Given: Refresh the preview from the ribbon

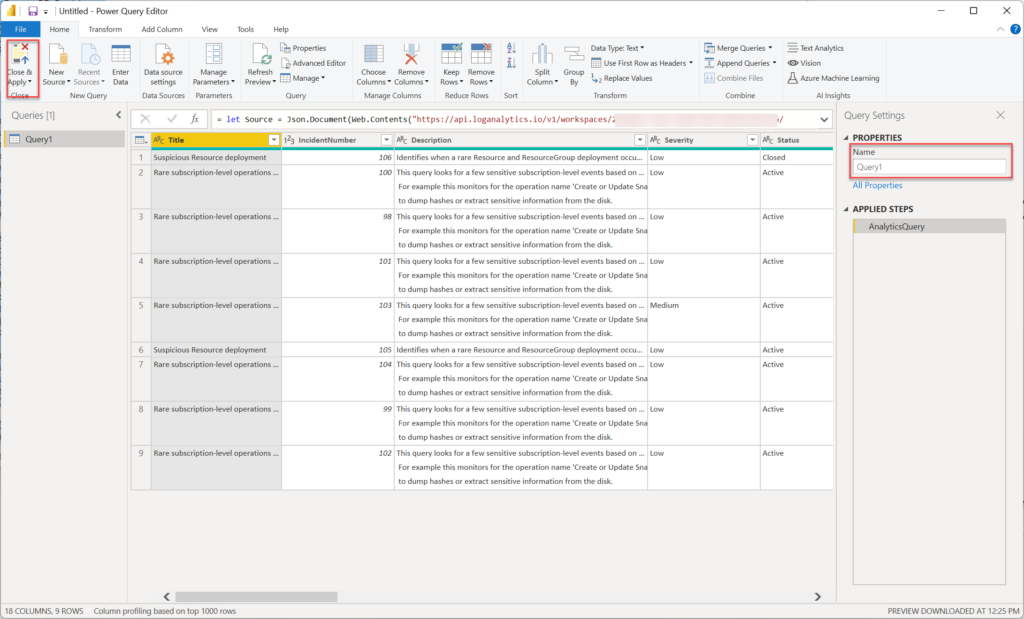Looking at the screenshot, I should [x=259, y=65].
